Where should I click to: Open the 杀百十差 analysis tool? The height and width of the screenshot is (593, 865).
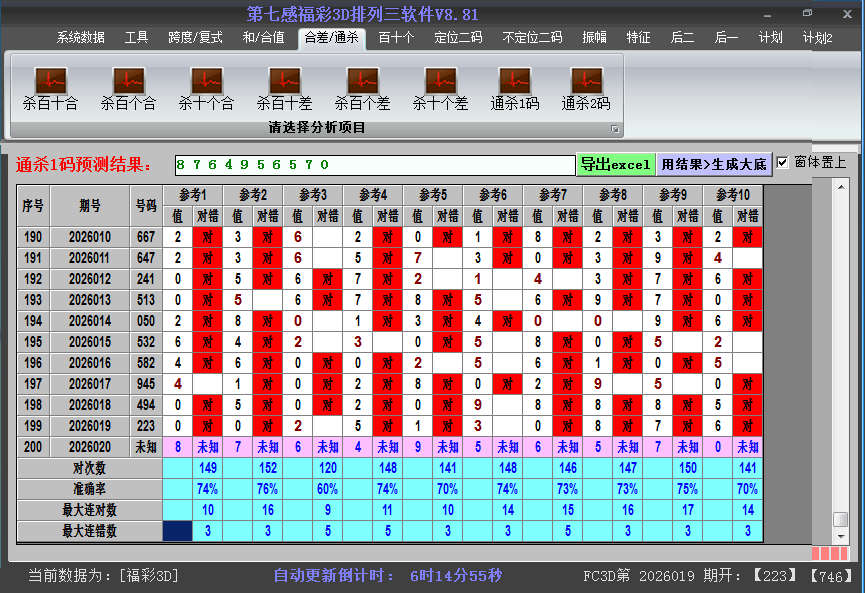[x=283, y=85]
